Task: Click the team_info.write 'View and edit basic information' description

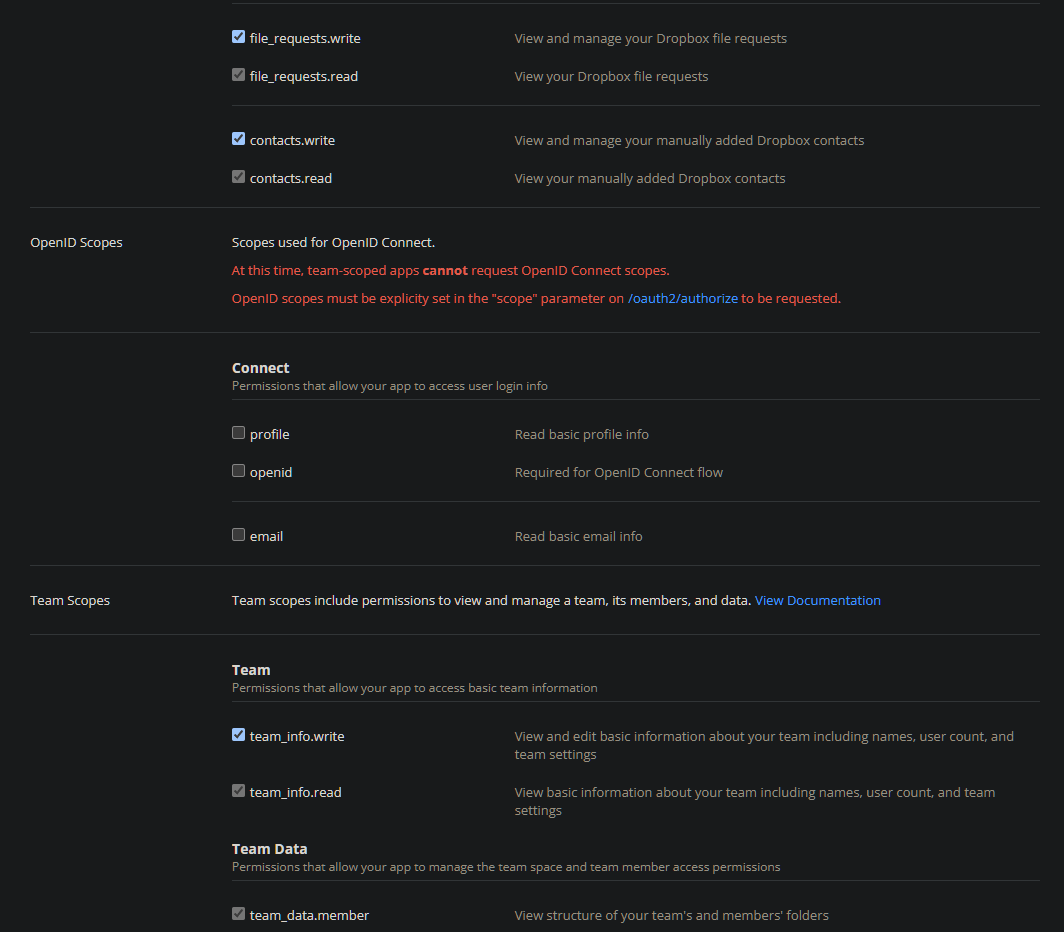Action: (764, 745)
